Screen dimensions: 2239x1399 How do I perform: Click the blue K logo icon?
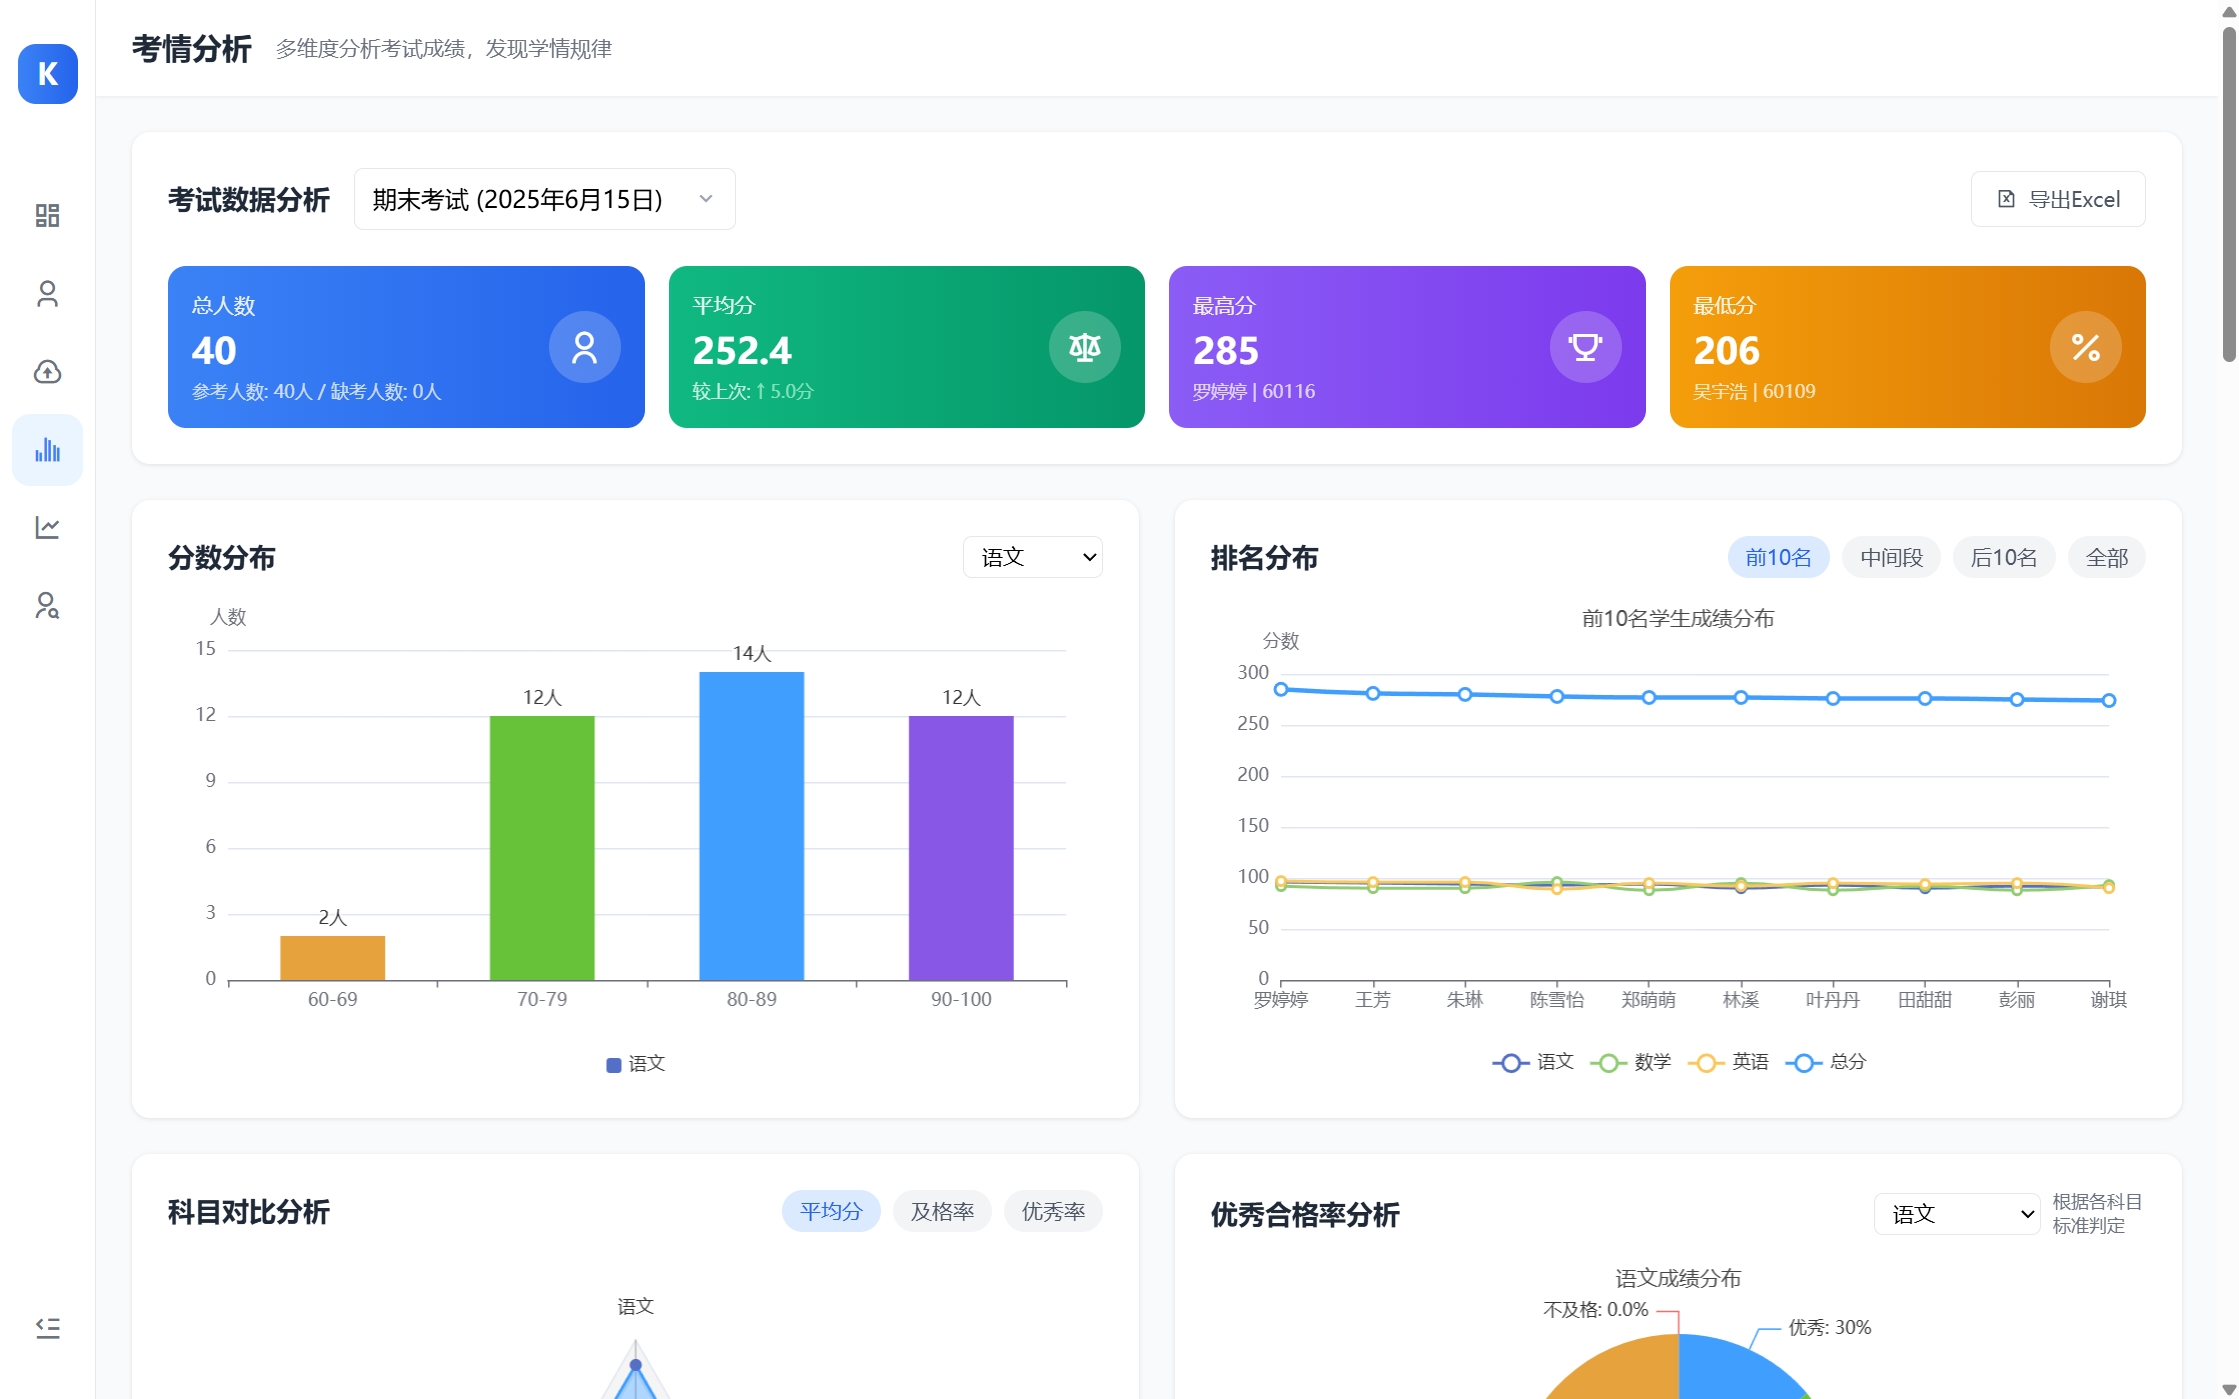48,74
